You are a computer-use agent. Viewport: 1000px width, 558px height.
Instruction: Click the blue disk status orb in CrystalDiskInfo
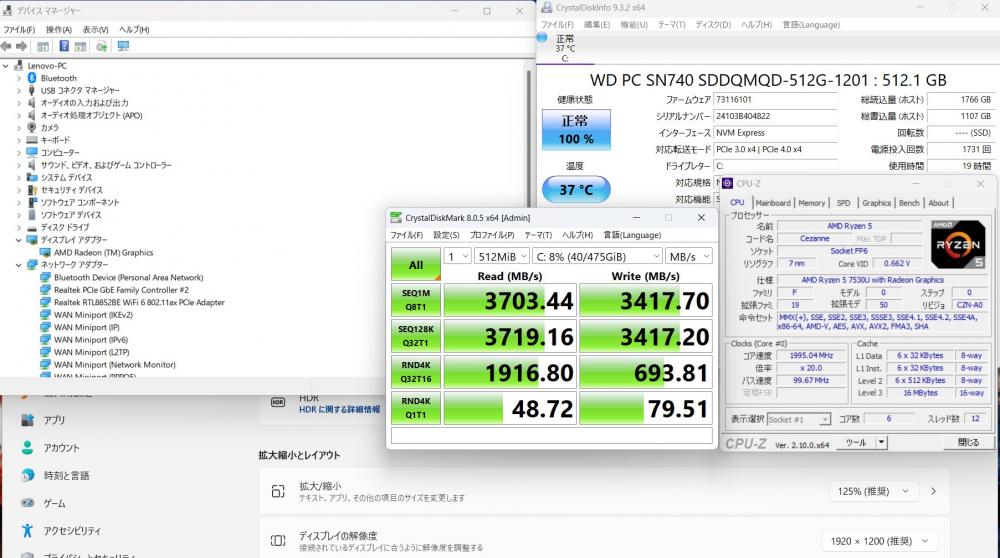click(542, 38)
